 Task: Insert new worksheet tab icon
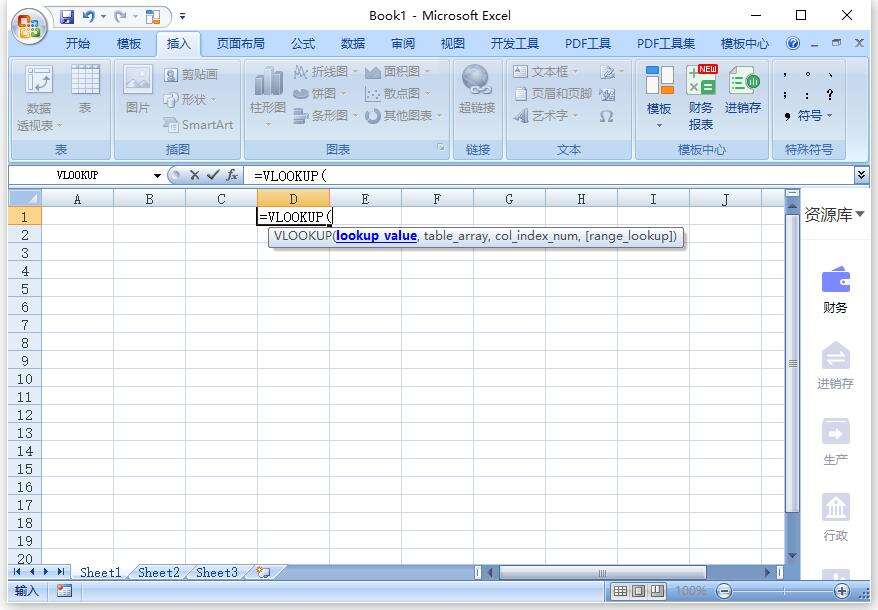point(263,572)
